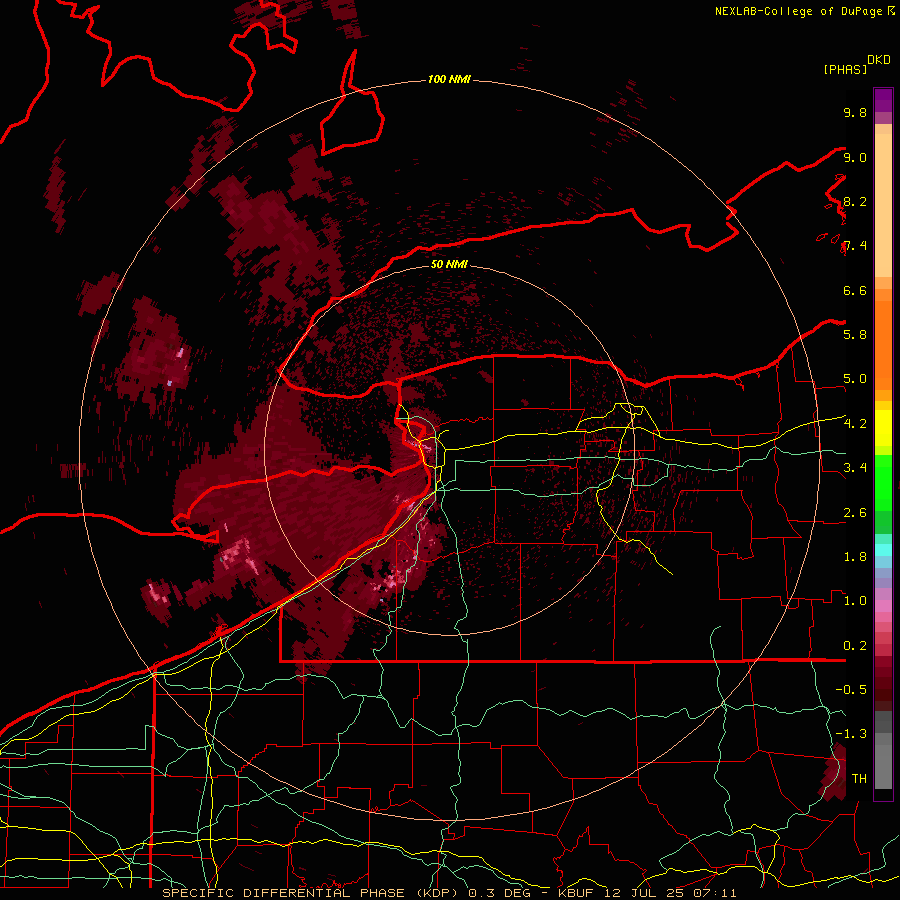Click the 1.8 value on color scale
The height and width of the screenshot is (900, 900).
pyautogui.click(x=855, y=556)
